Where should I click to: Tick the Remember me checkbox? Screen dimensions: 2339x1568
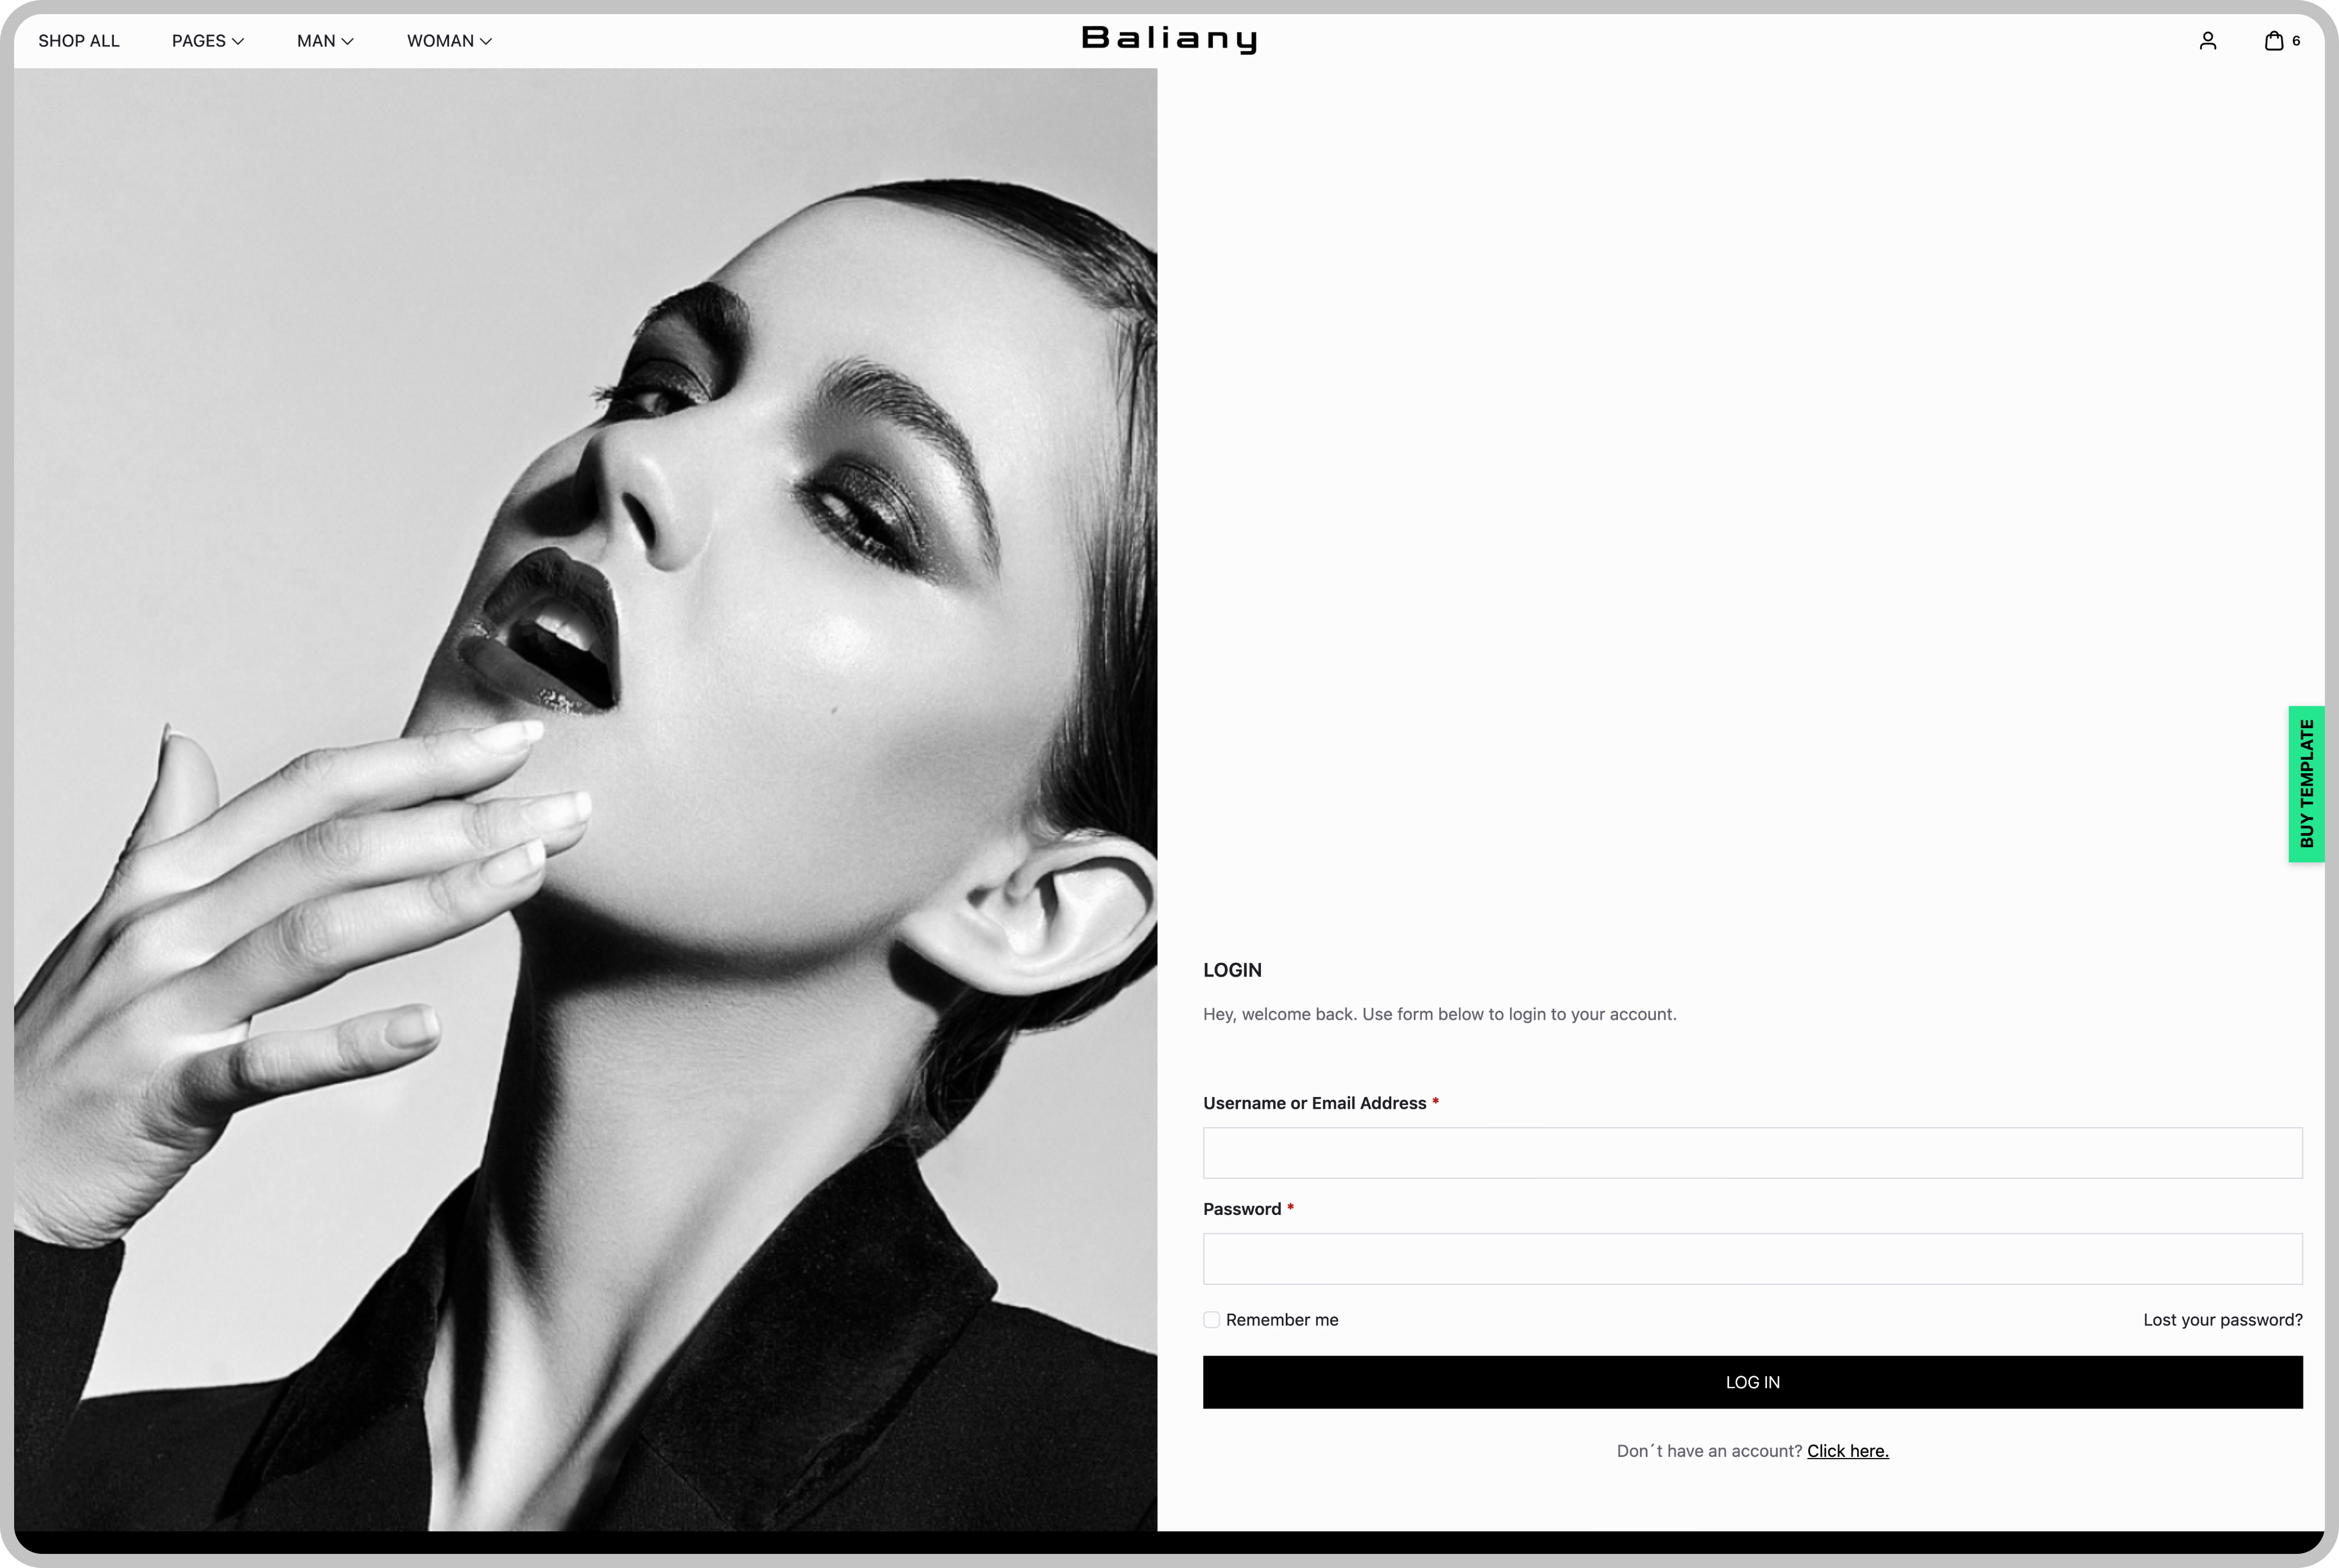(x=1211, y=1320)
